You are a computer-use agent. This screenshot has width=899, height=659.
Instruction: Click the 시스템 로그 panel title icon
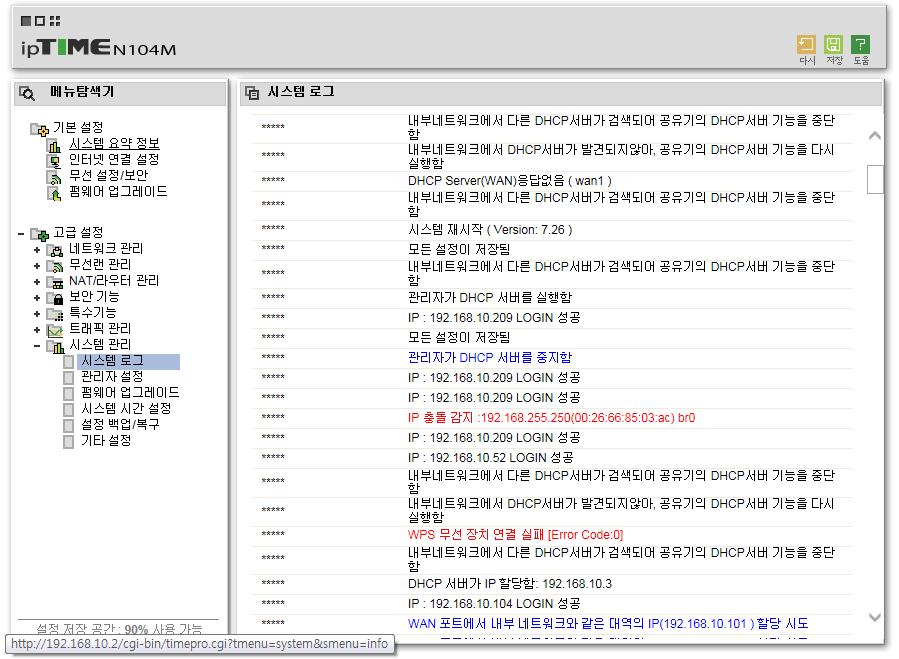[252, 92]
